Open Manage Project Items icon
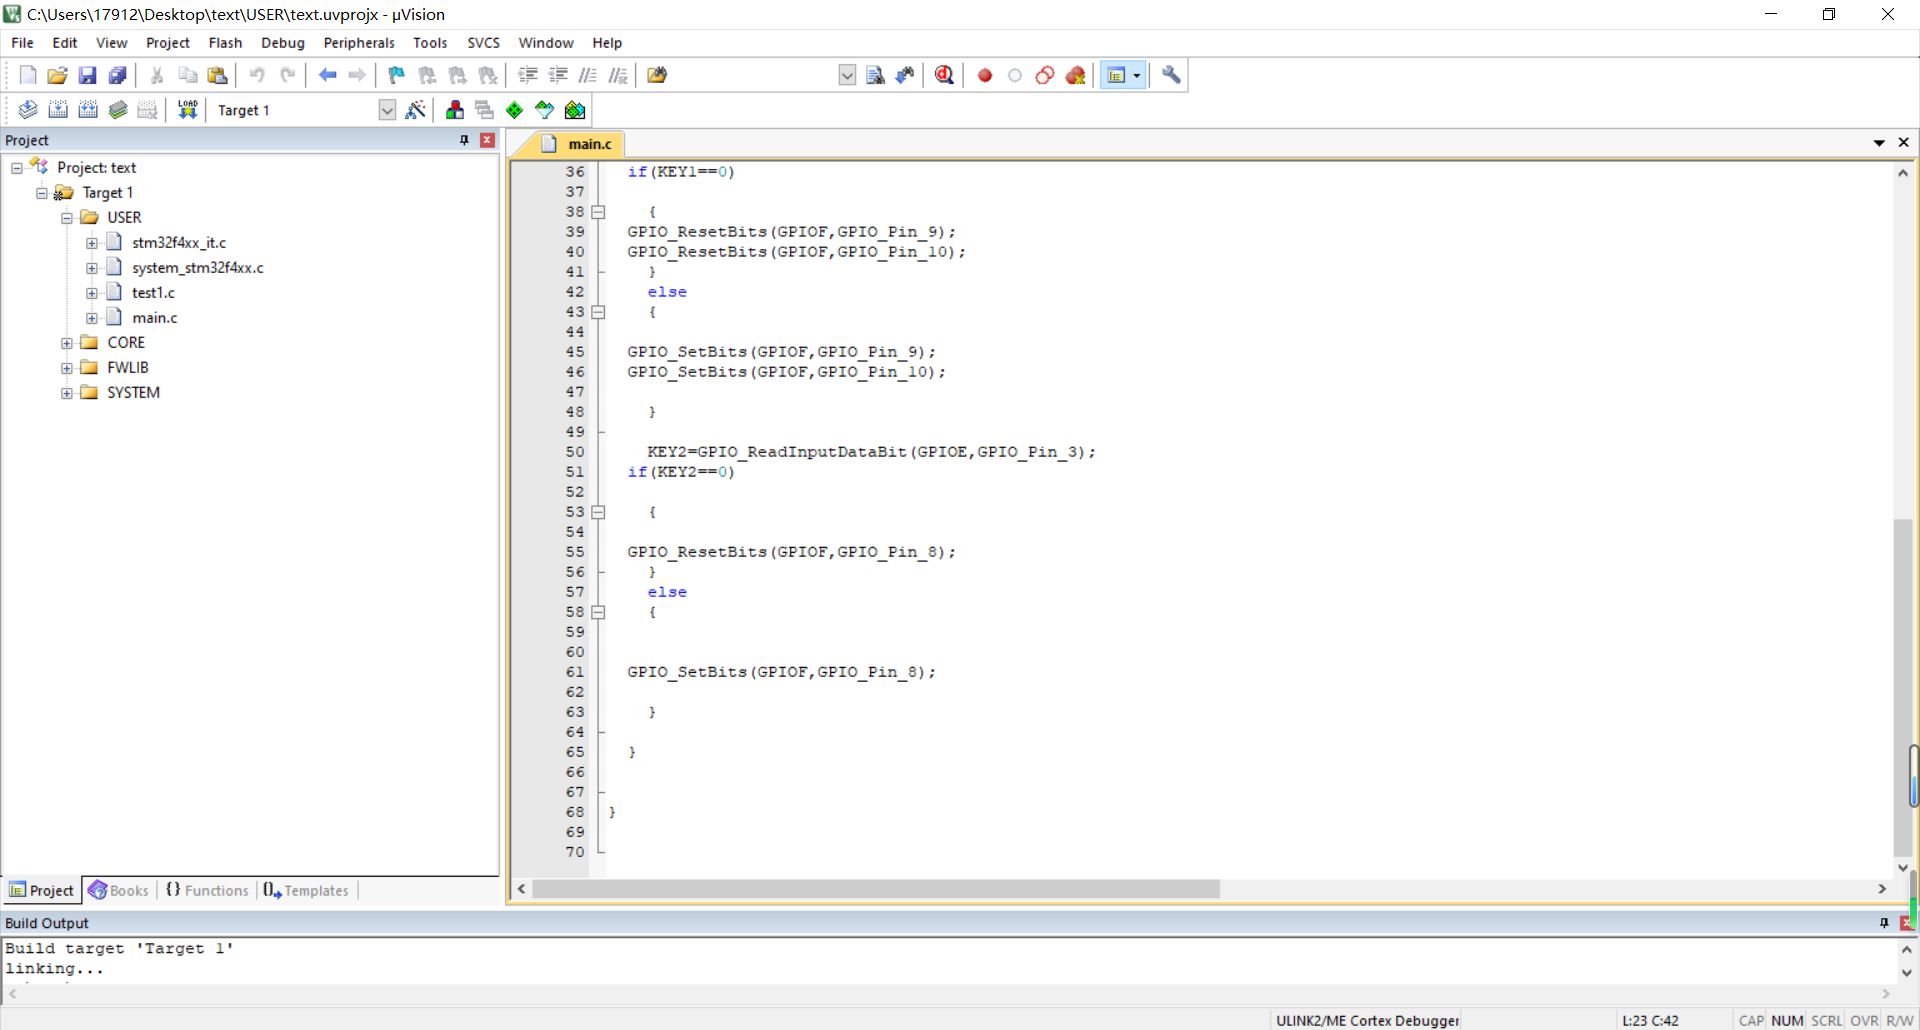Screen dimensions: 1920x1030 (x=455, y=110)
